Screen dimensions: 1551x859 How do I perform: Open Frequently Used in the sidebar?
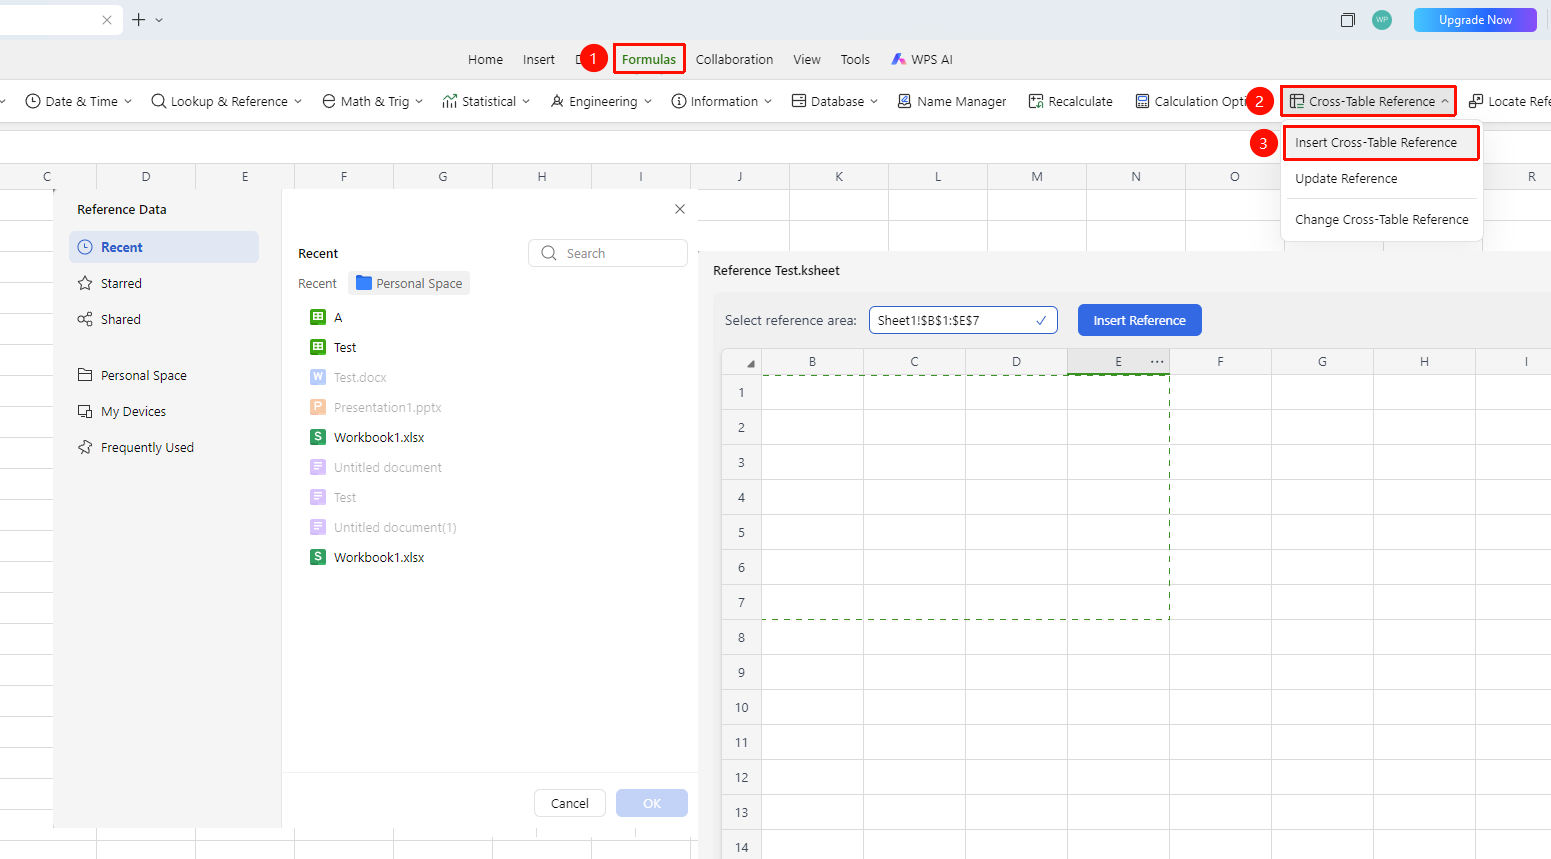click(164, 447)
